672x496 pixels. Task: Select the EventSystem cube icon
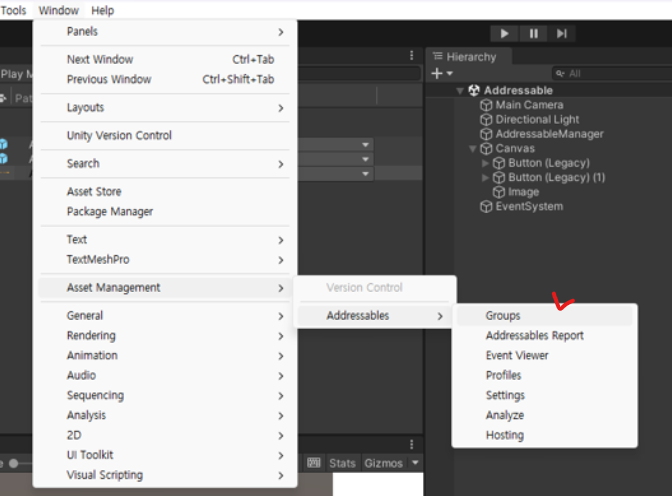click(x=486, y=207)
